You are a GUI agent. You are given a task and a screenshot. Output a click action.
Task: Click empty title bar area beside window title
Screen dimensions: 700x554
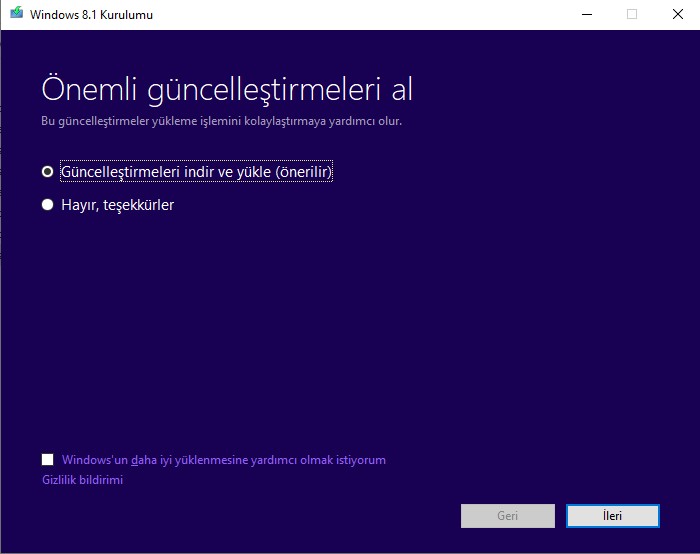(x=350, y=15)
